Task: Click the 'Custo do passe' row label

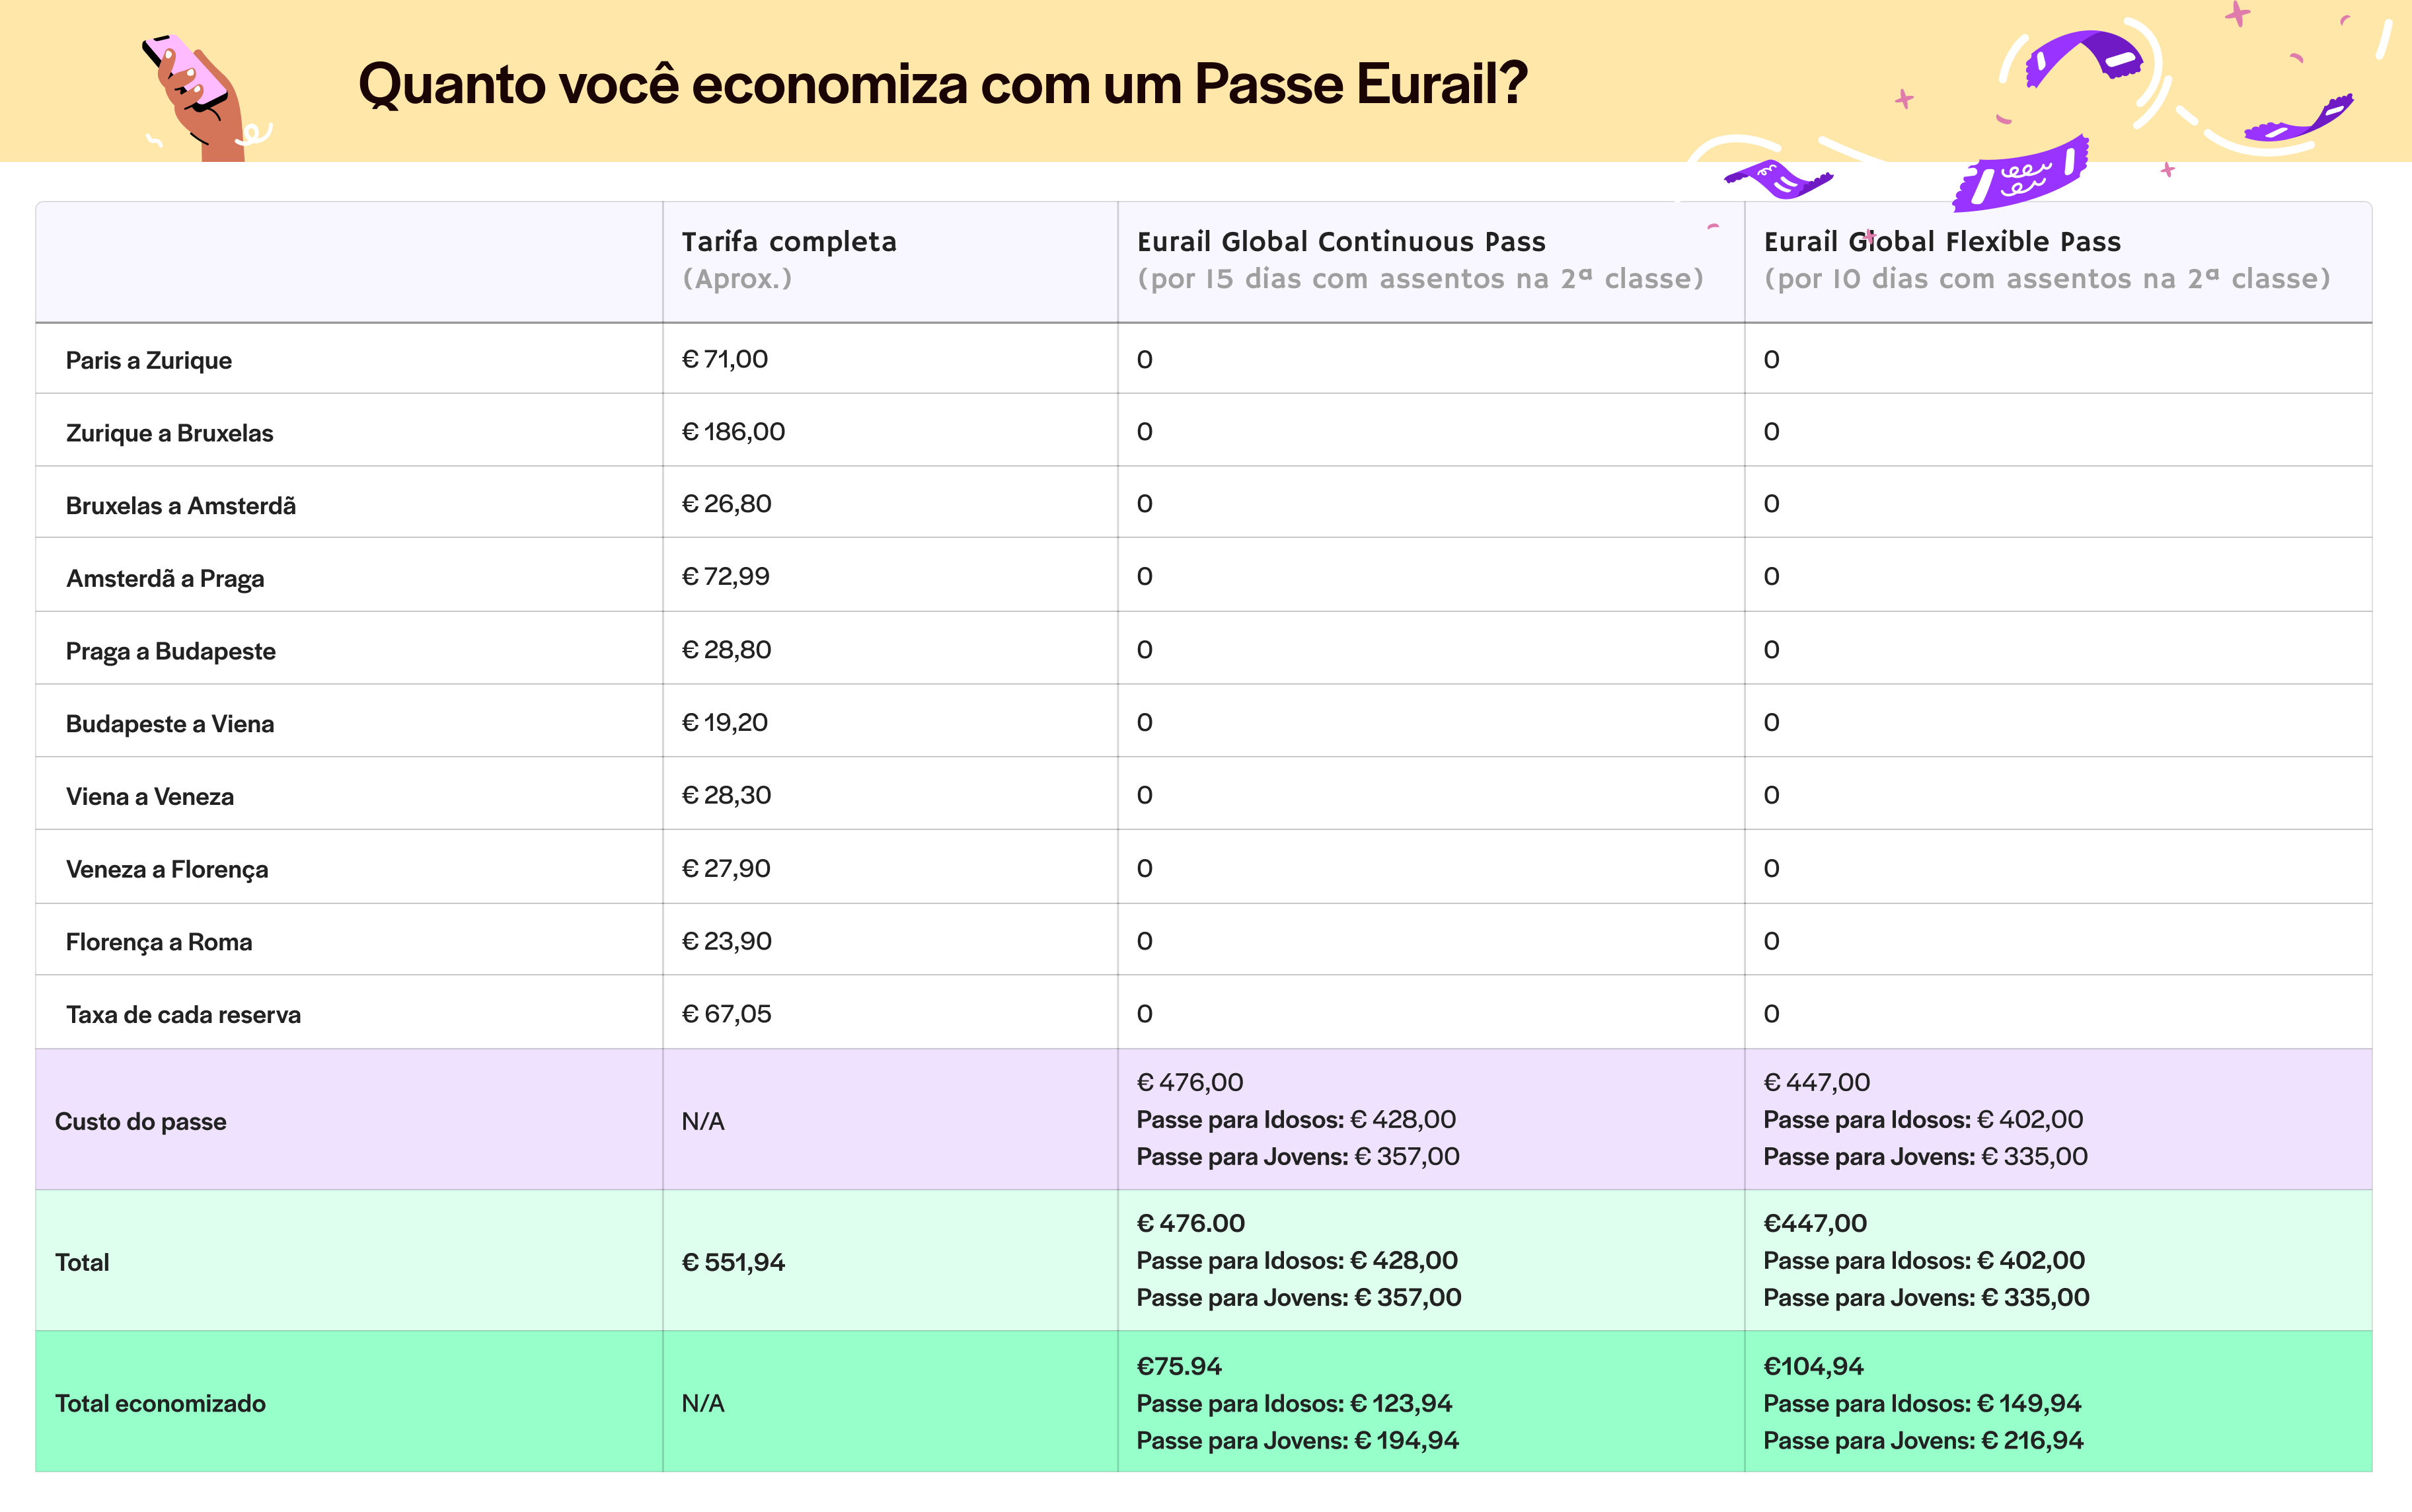Action: [141, 1122]
